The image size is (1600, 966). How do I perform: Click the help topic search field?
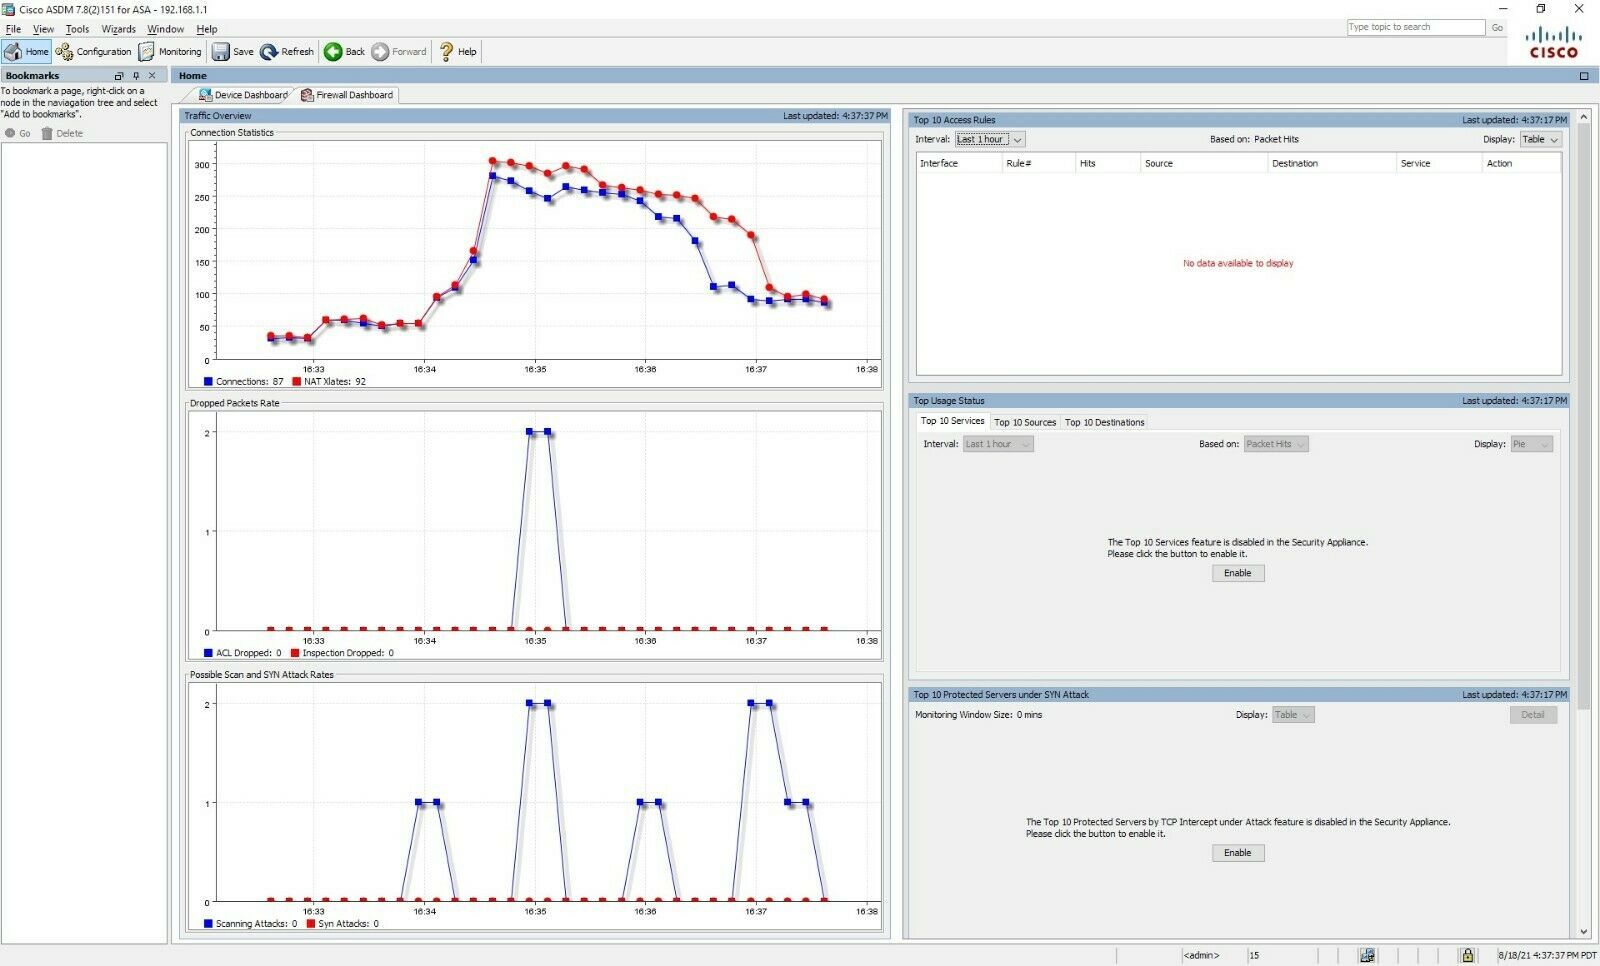point(1416,28)
